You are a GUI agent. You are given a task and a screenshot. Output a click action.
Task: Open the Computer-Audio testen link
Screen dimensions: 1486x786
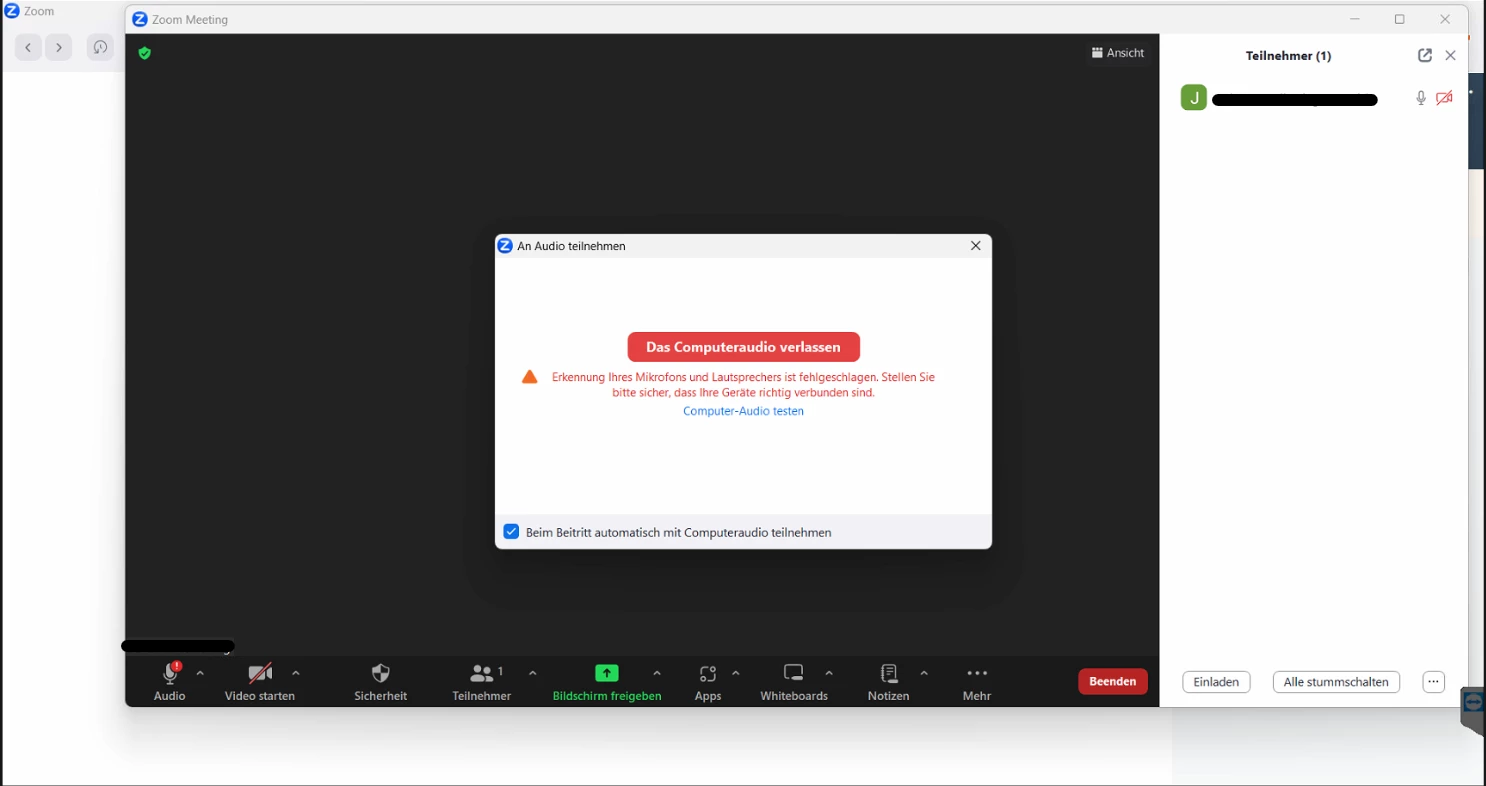743,411
